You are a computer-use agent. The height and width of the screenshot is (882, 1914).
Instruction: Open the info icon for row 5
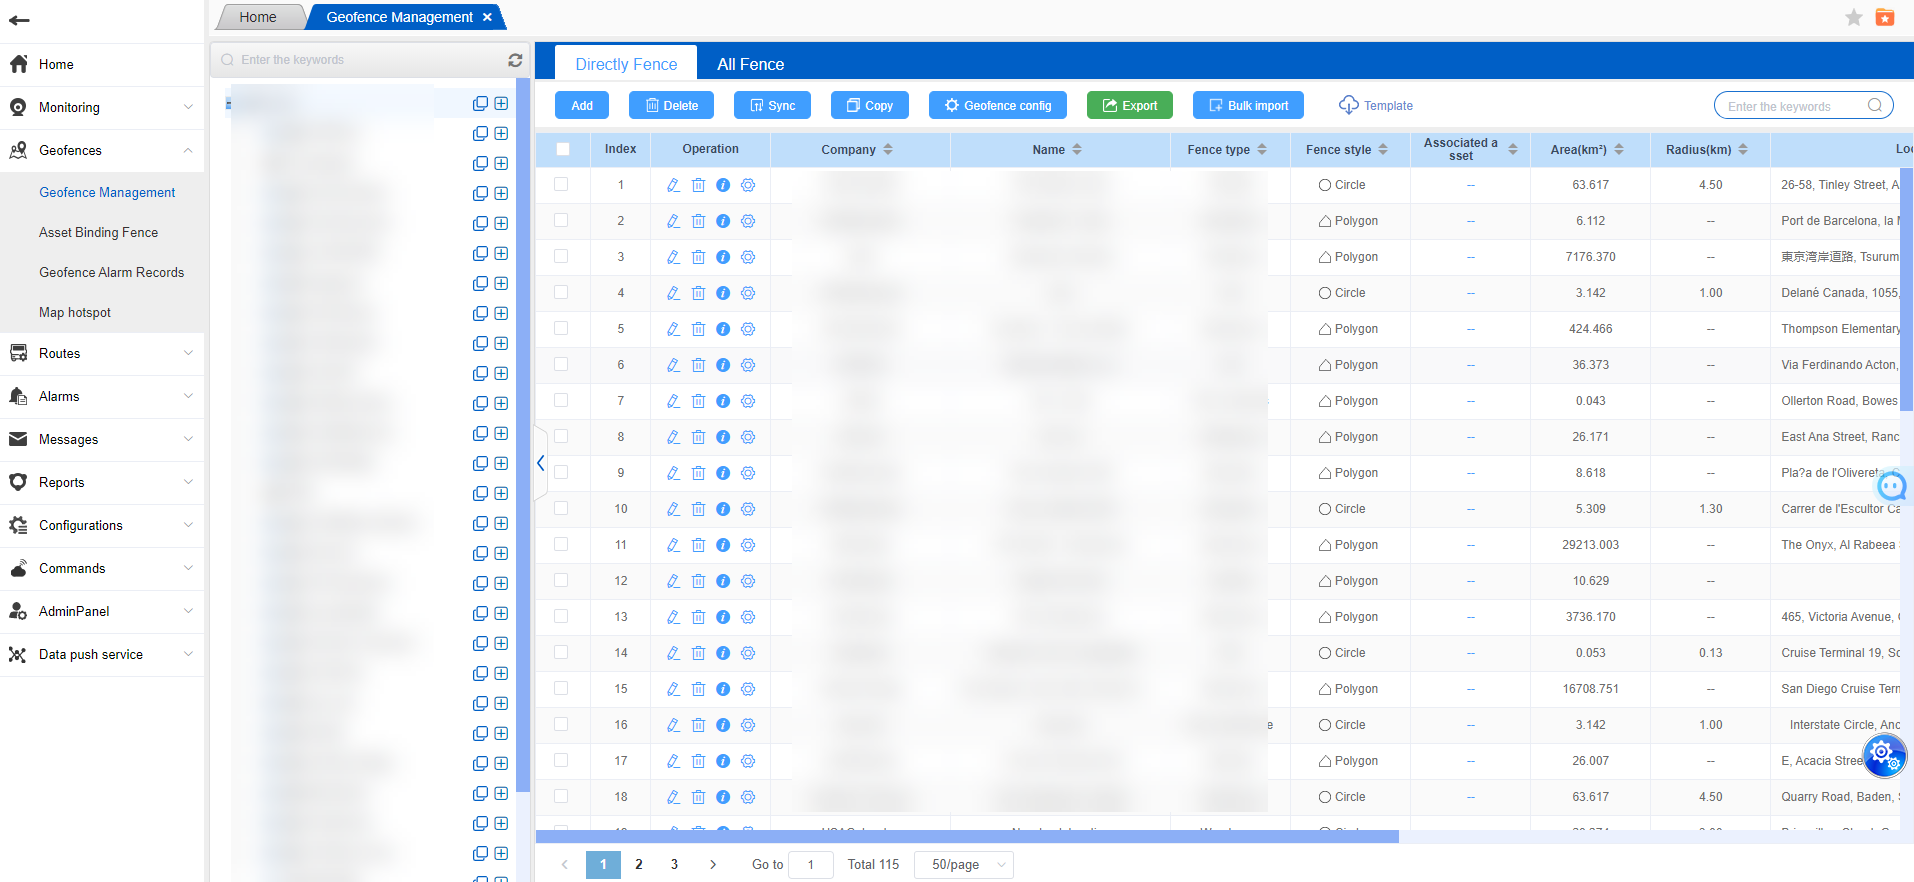(723, 329)
